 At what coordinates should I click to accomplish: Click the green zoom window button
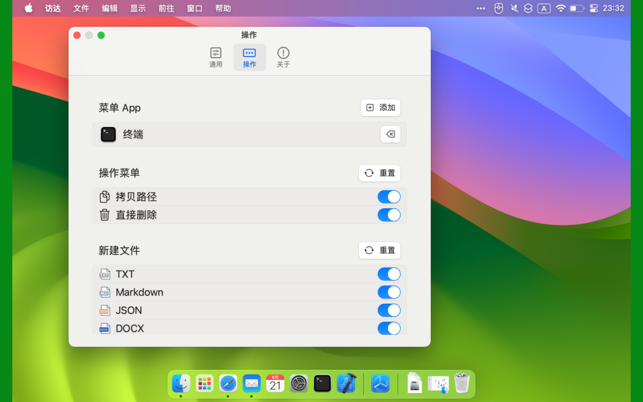coord(101,35)
